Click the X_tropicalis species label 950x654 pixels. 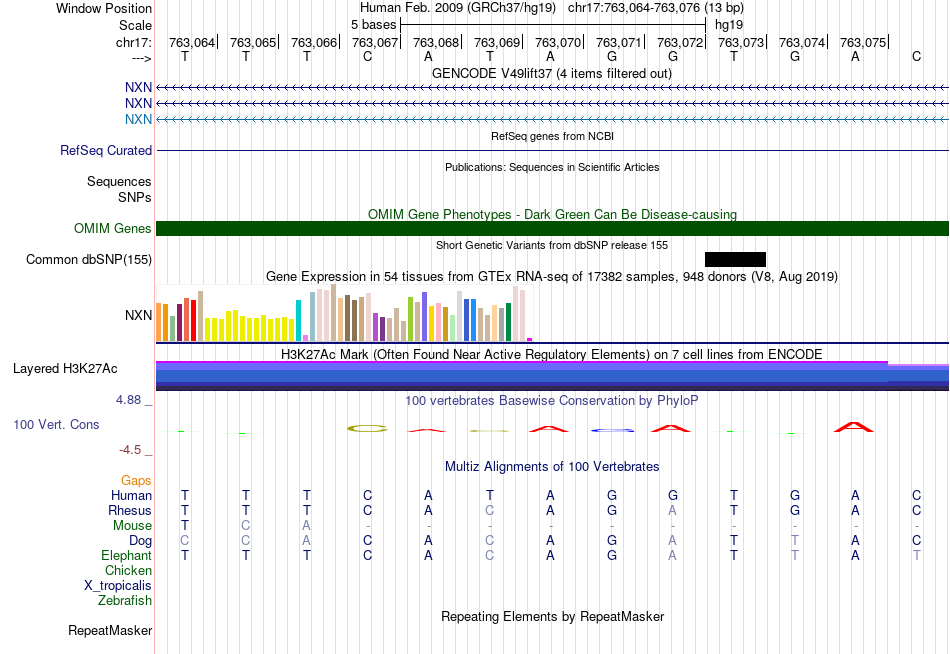(118, 586)
